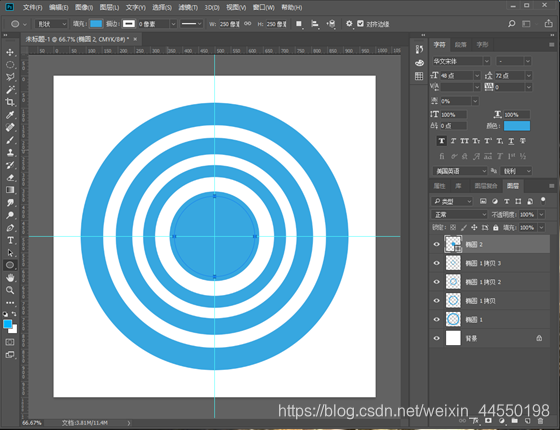Open the 华文宋体 font family dropdown
560x430 pixels.
click(x=461, y=61)
